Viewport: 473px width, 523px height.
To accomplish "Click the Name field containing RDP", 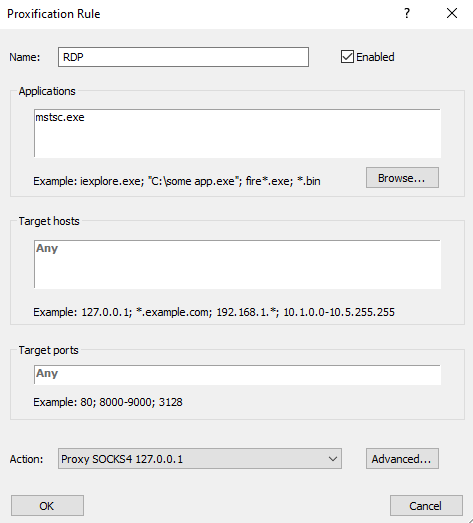I will 183,57.
